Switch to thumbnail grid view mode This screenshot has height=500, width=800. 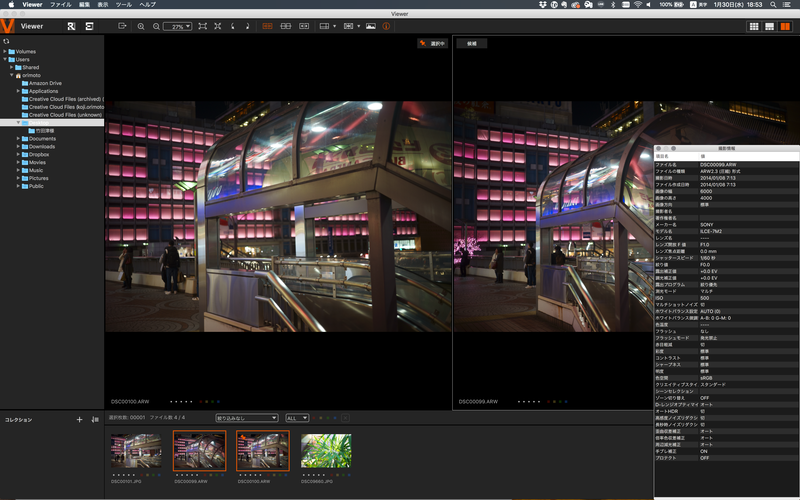click(754, 27)
